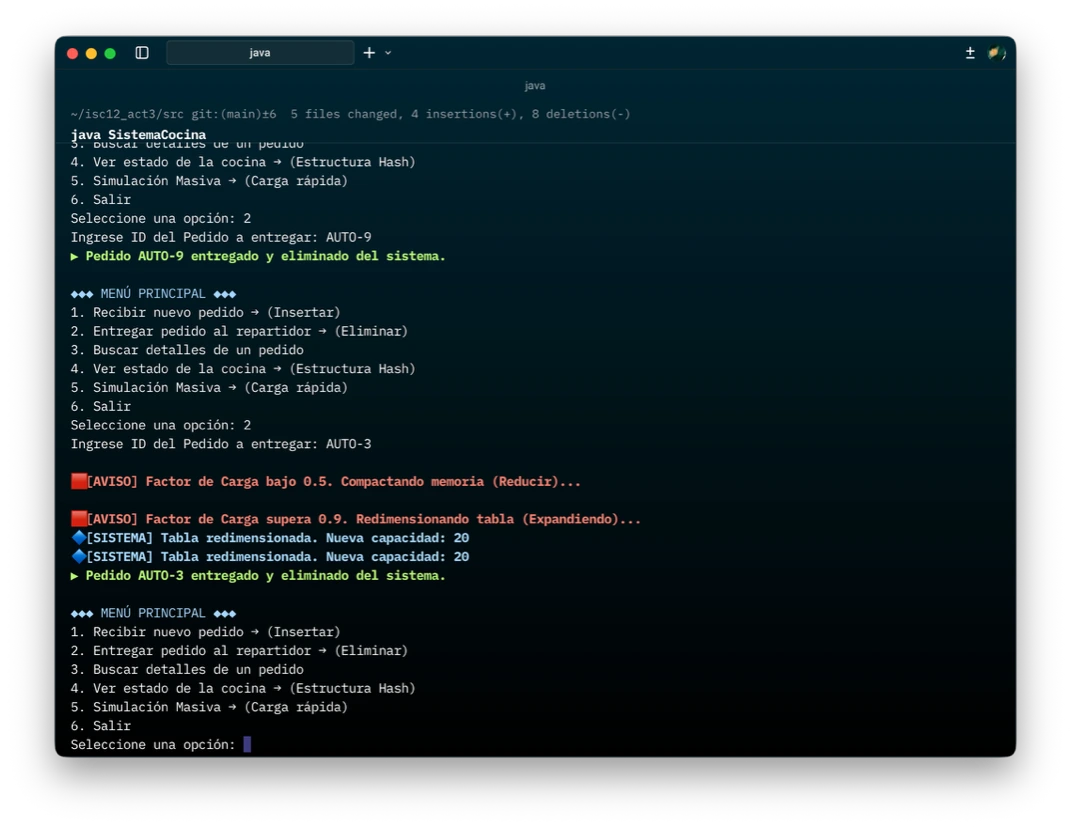The image size is (1072, 831).
Task: Click the java pane title header
Action: (x=535, y=86)
